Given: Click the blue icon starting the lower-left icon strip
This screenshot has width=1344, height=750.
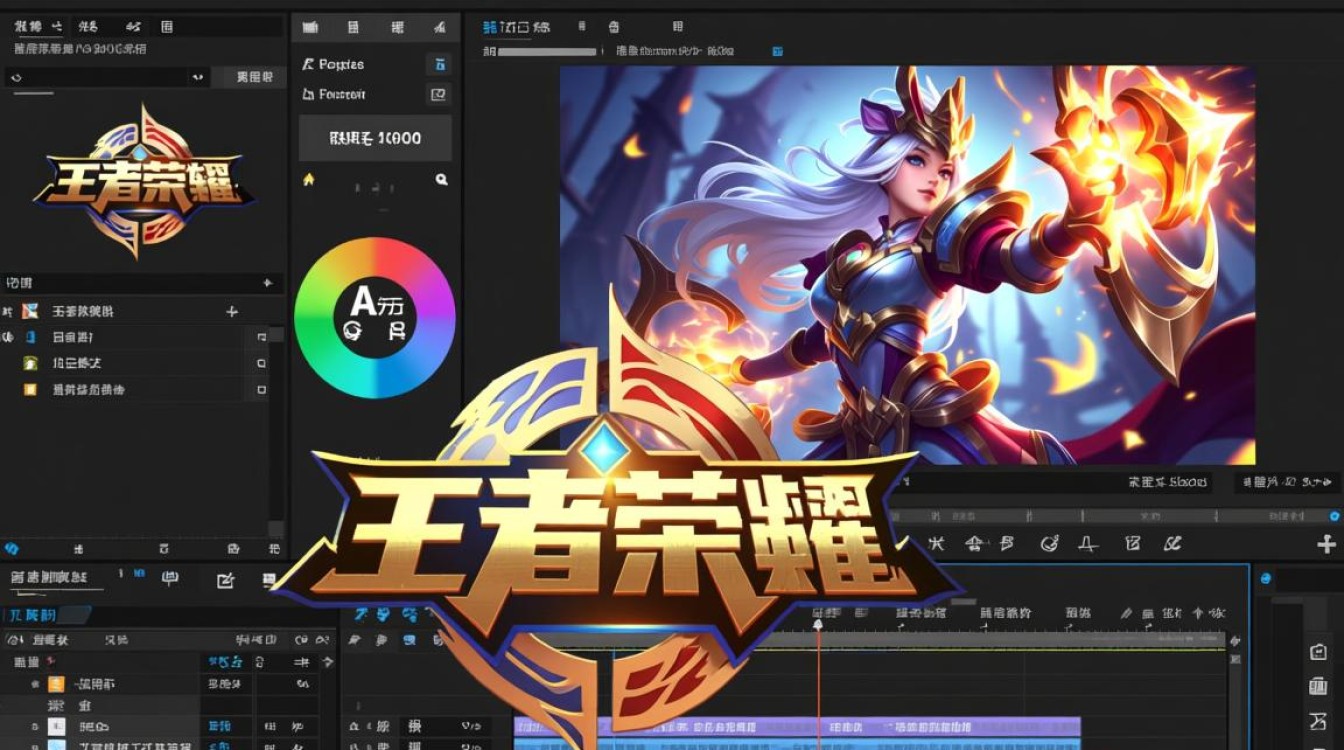Looking at the screenshot, I should (x=12, y=549).
